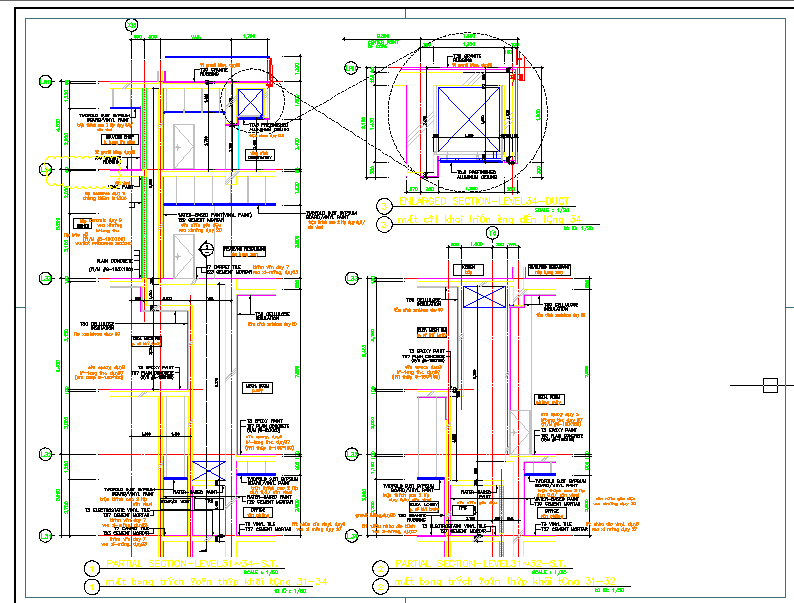The image size is (794, 603).
Task: Click the title bubble beside lower-left PARTIAL SECTION
Action: click(x=93, y=568)
